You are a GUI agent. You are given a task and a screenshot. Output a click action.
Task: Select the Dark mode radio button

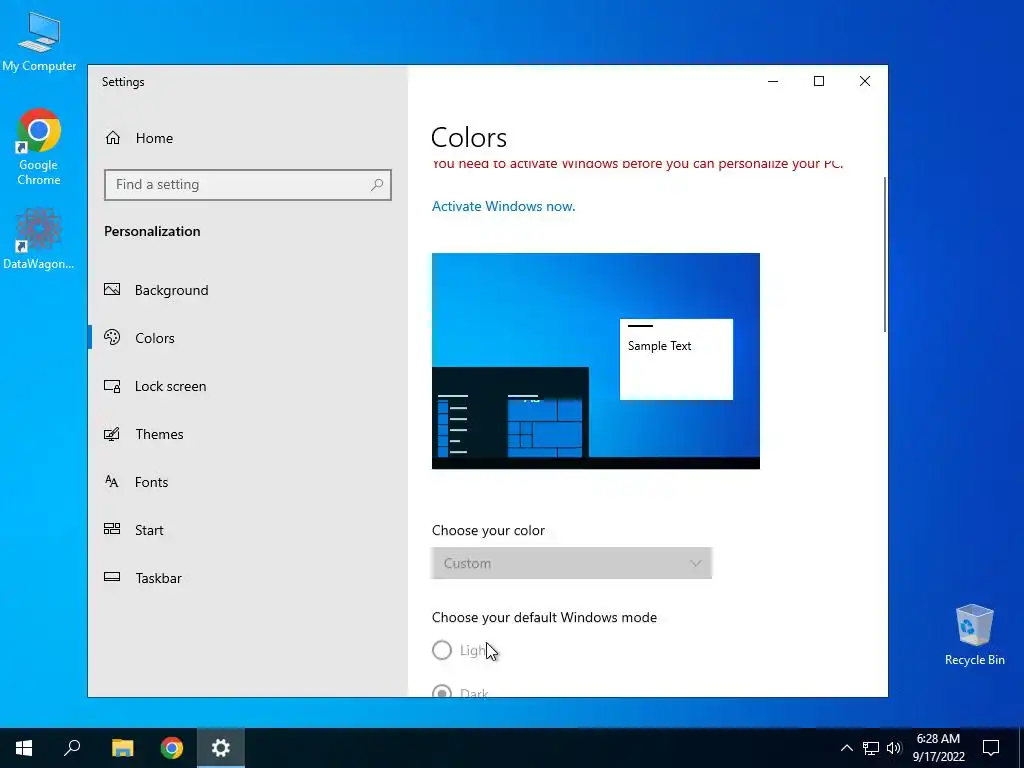pos(442,691)
